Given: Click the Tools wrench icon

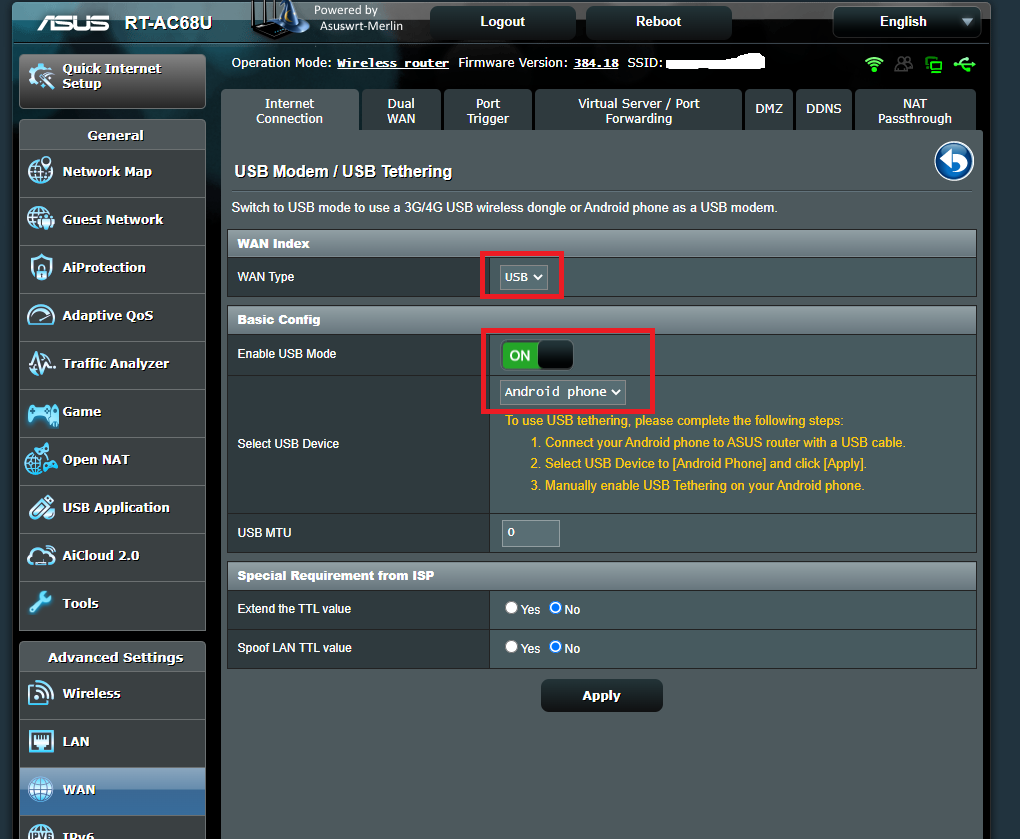Looking at the screenshot, I should [x=40, y=603].
